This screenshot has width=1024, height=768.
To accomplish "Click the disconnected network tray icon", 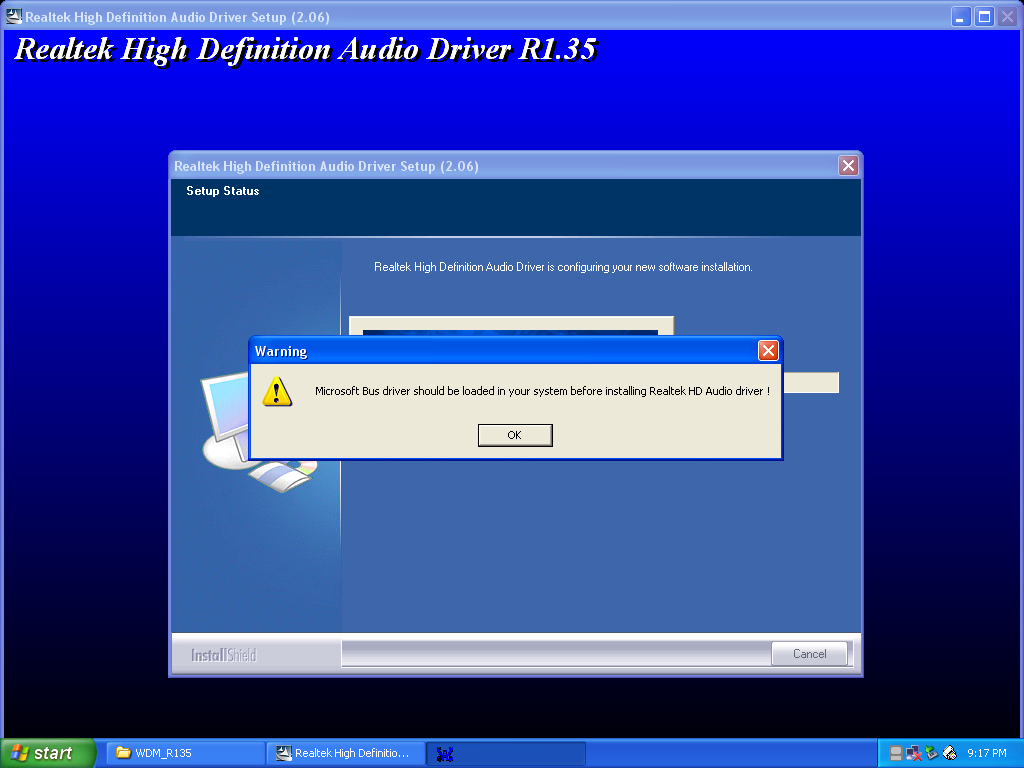I will [914, 753].
